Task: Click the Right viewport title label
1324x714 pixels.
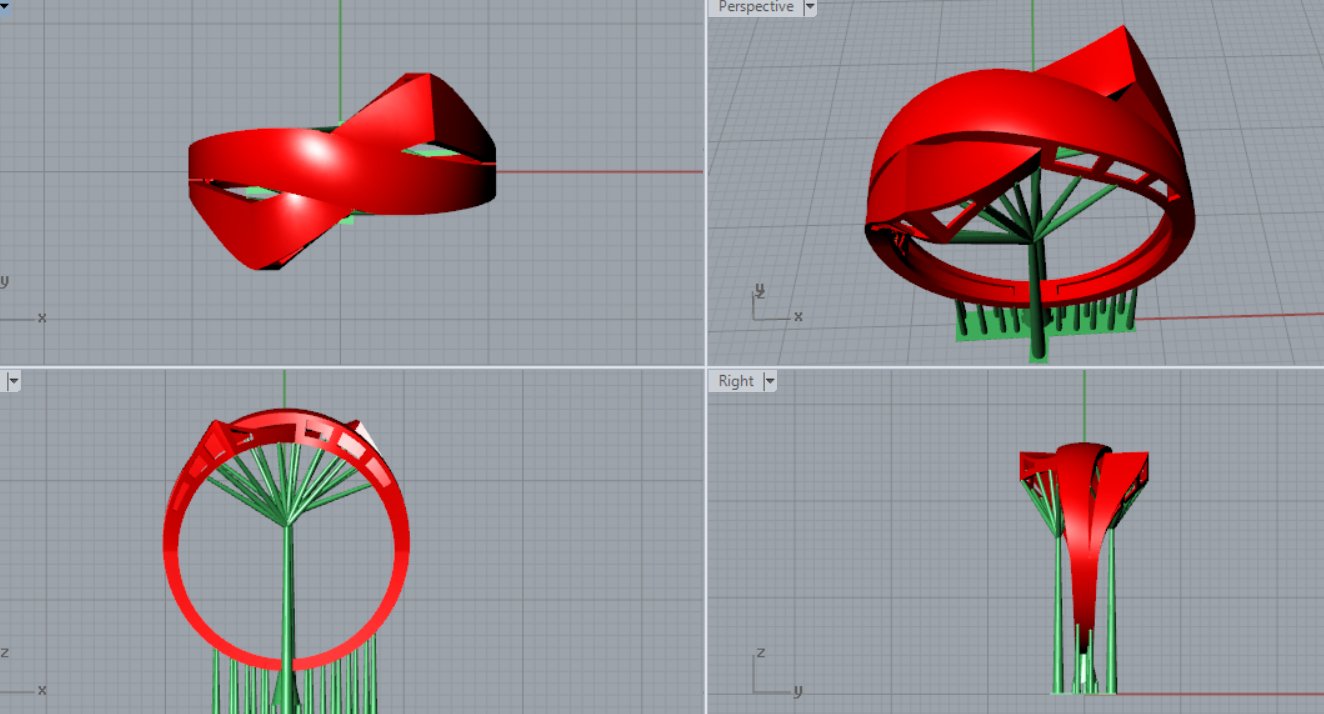Action: [x=736, y=381]
